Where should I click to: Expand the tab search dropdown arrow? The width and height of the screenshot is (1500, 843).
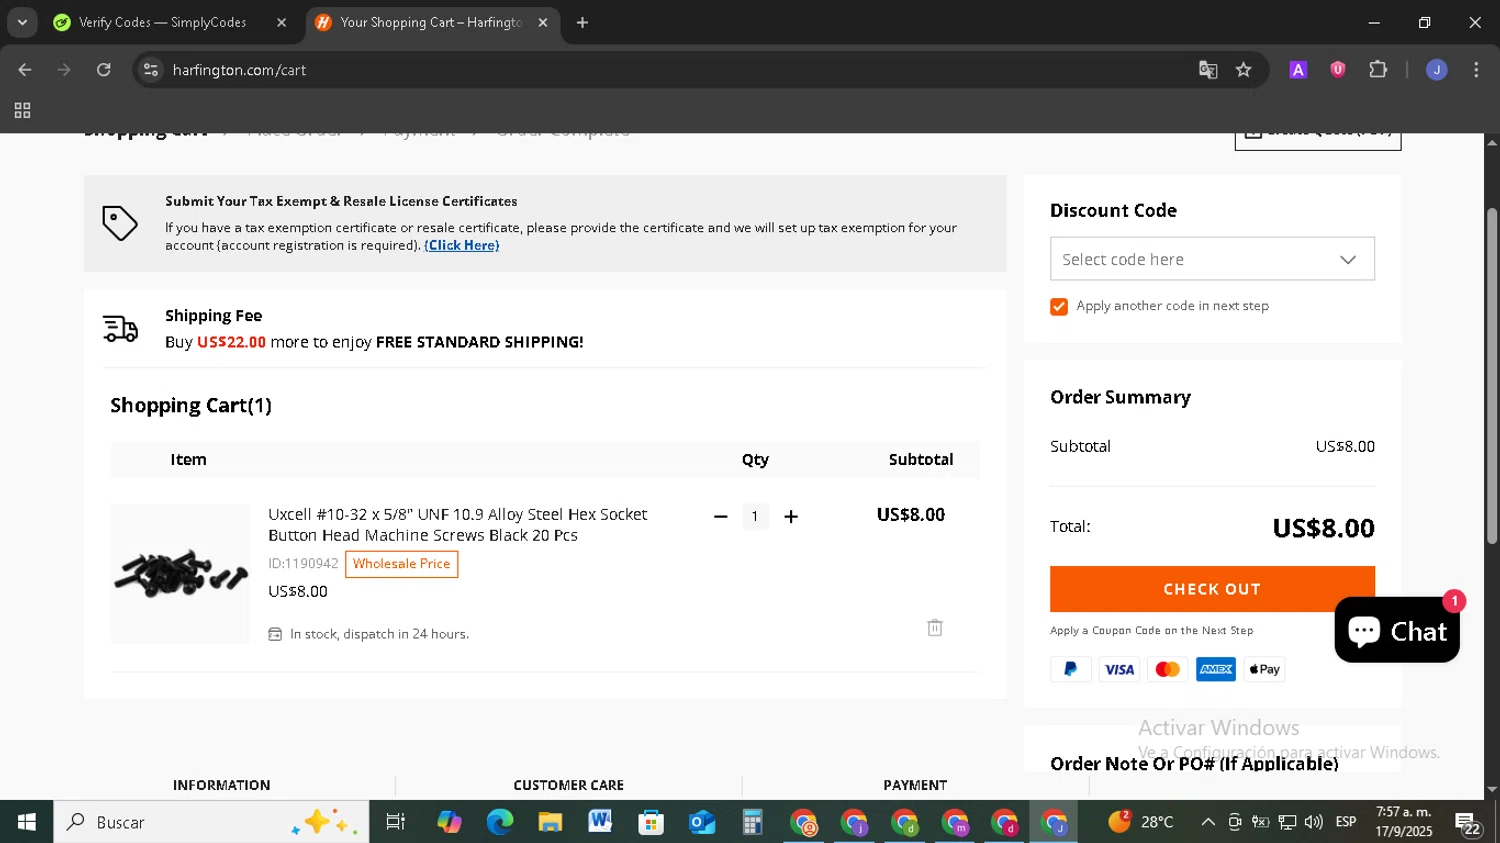22,22
